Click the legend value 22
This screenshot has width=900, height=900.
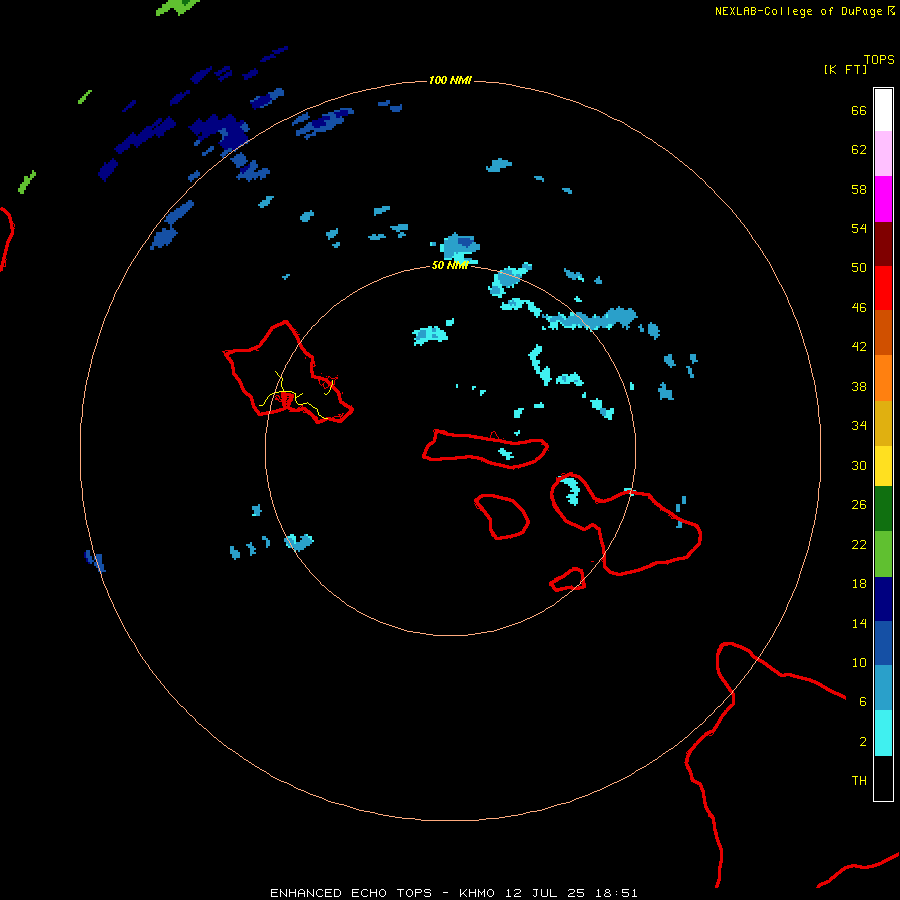coord(859,544)
